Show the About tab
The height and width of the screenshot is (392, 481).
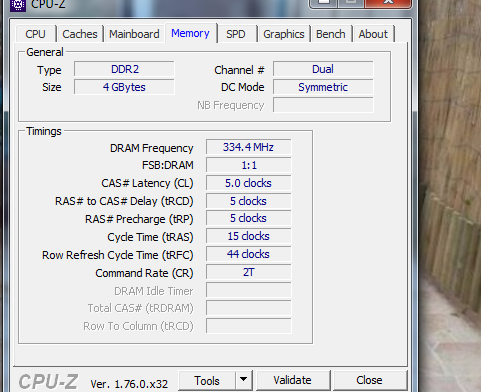pos(373,34)
